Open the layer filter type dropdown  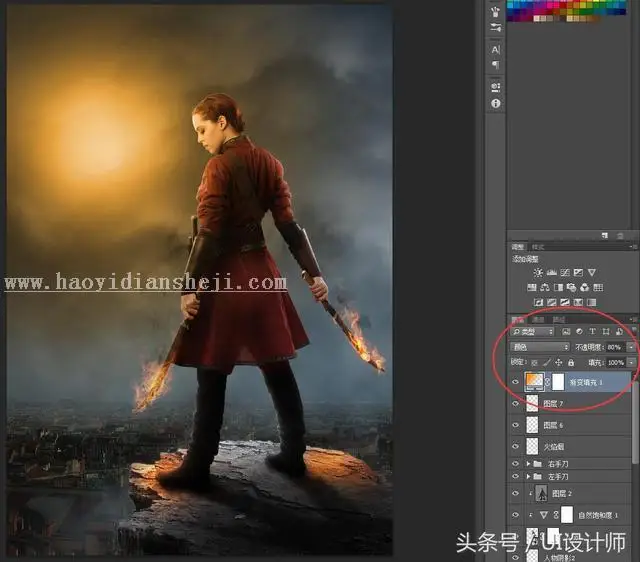pos(532,331)
